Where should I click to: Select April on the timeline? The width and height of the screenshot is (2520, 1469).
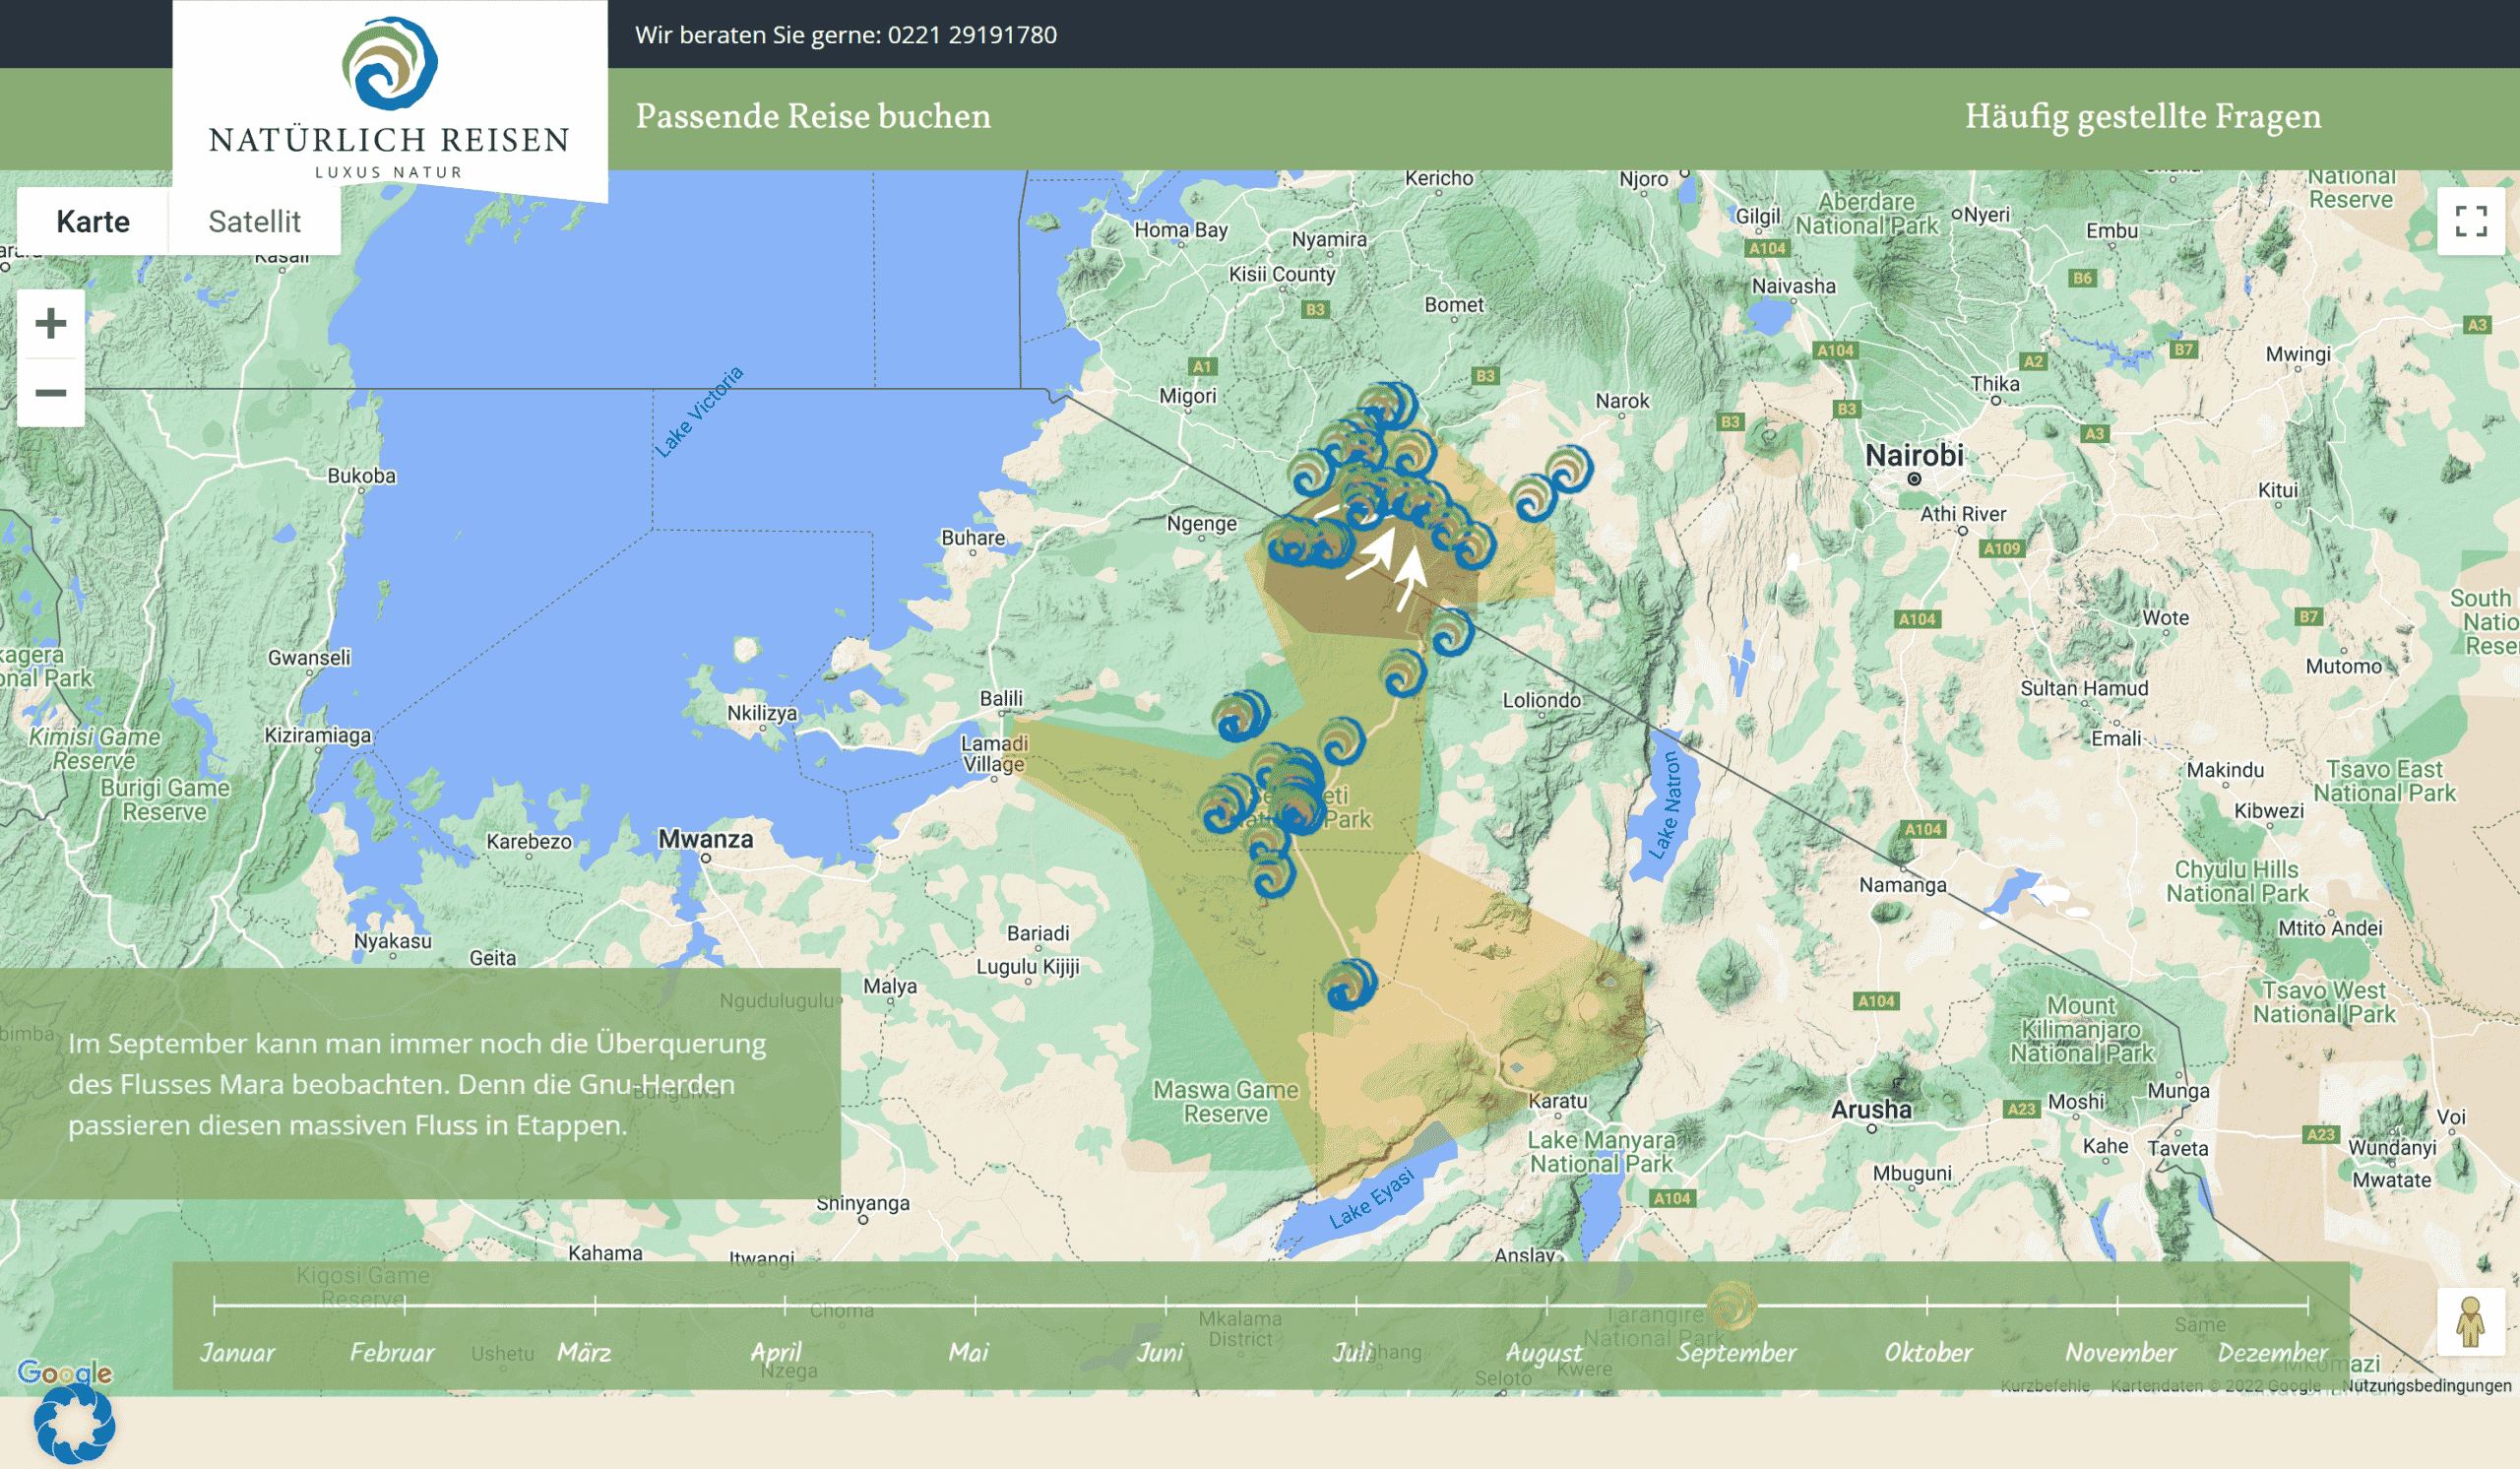pos(776,1352)
